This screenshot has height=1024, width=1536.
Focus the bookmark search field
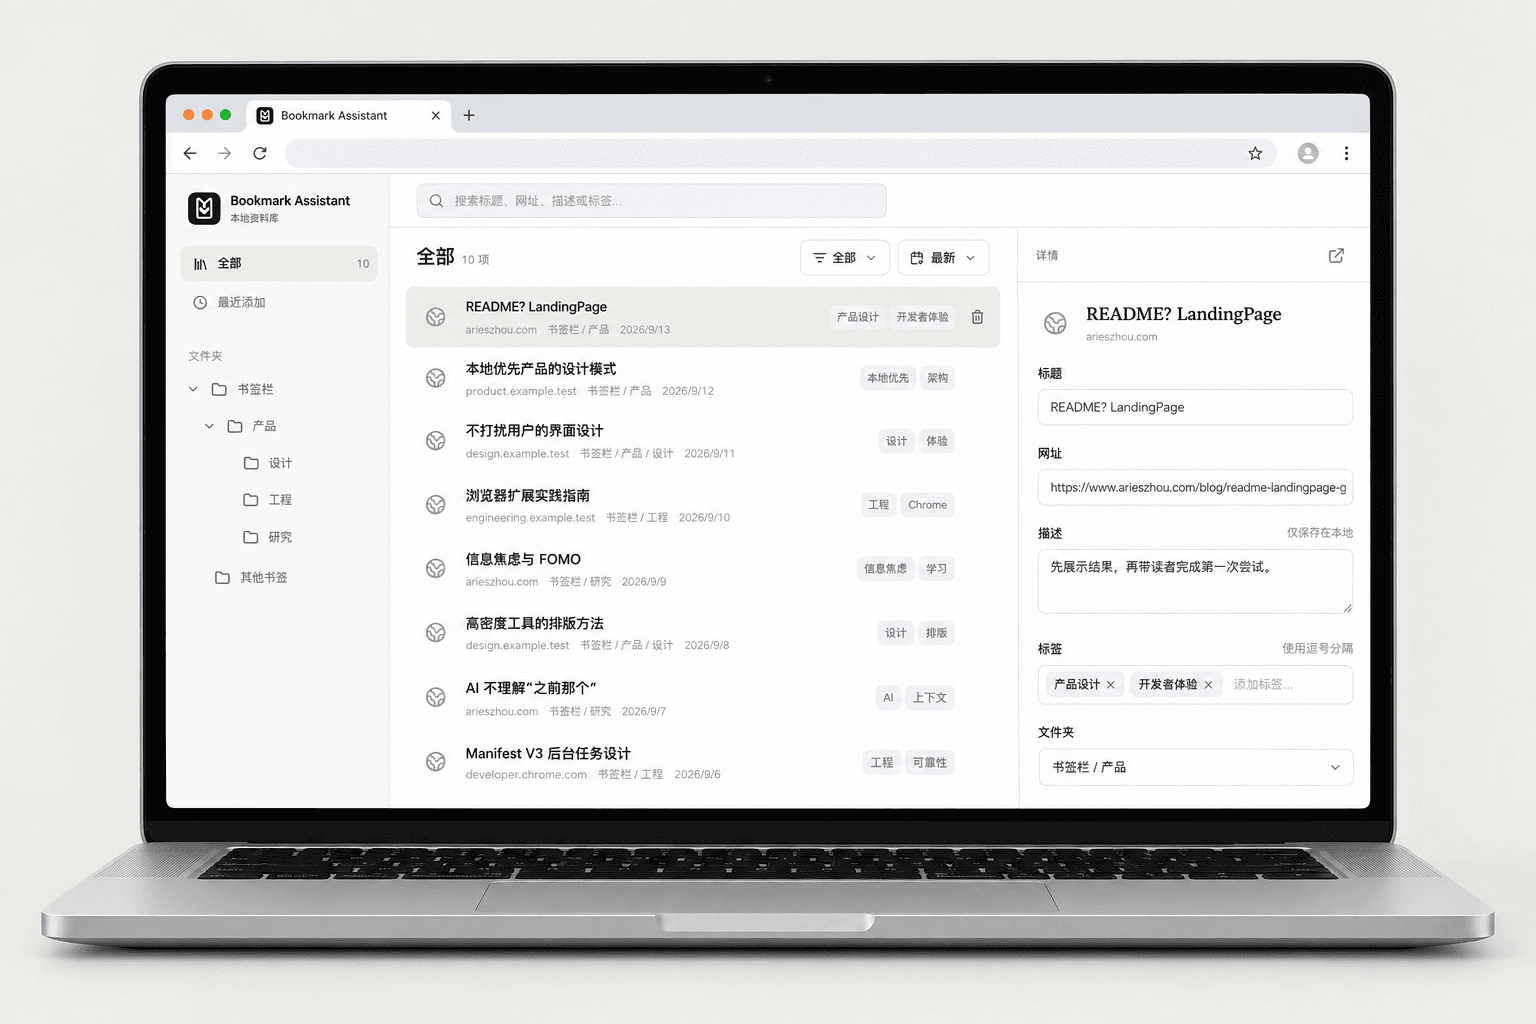point(651,201)
